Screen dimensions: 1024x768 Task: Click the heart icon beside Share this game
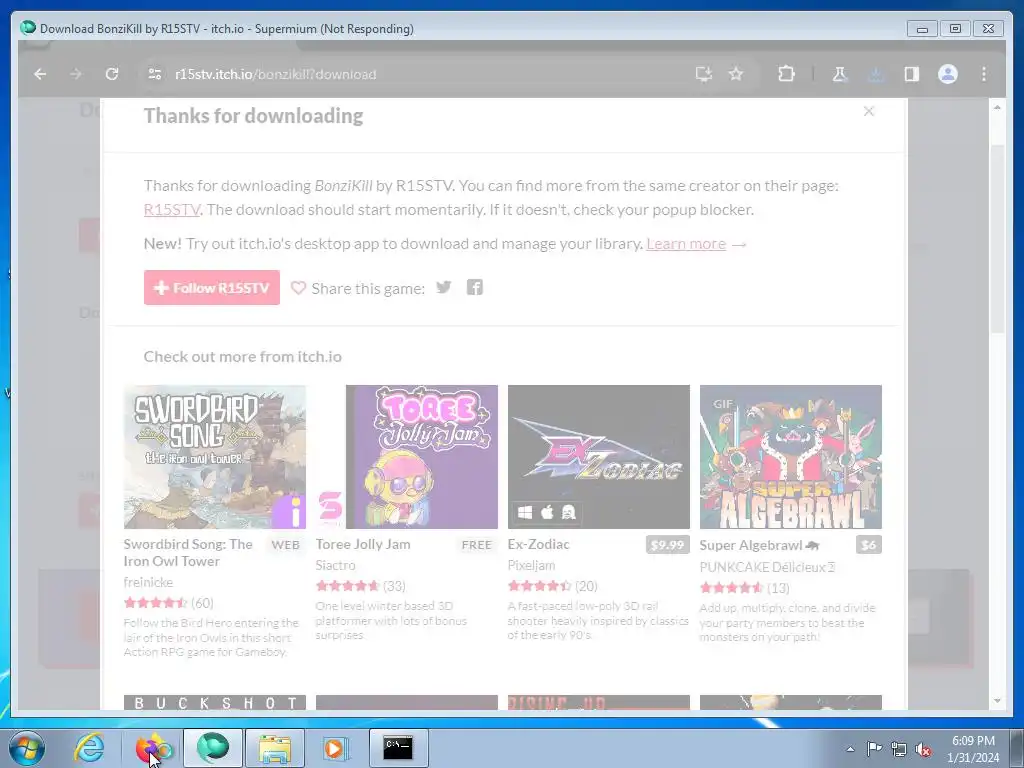point(298,288)
